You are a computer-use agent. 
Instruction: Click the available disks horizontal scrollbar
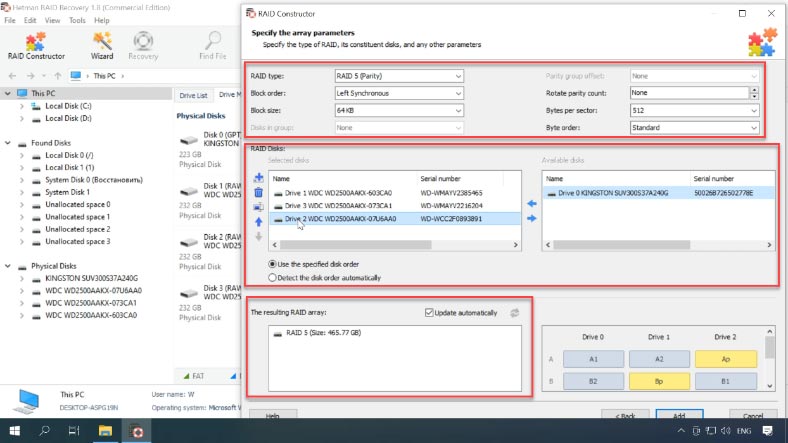click(x=622, y=245)
